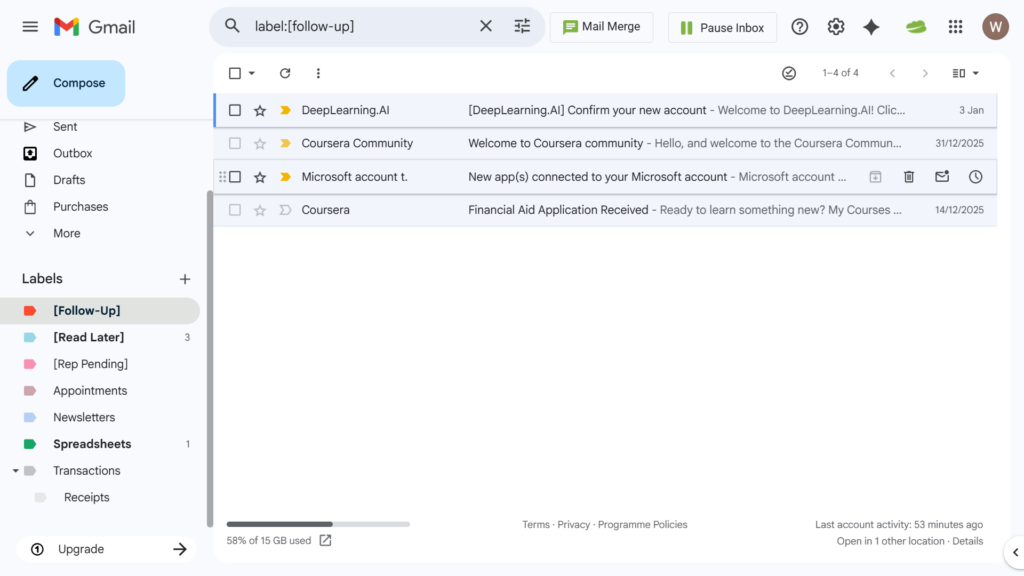The image size is (1024, 576).
Task: Select the DeepLearning.AI email checkbox
Action: click(234, 110)
